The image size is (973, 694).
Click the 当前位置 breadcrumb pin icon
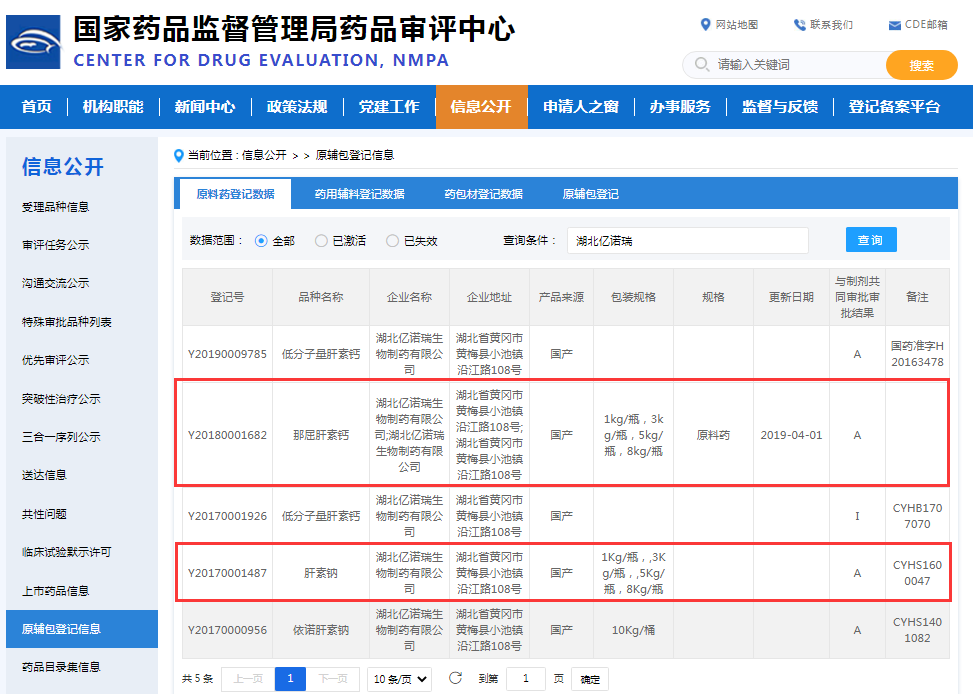pos(179,155)
